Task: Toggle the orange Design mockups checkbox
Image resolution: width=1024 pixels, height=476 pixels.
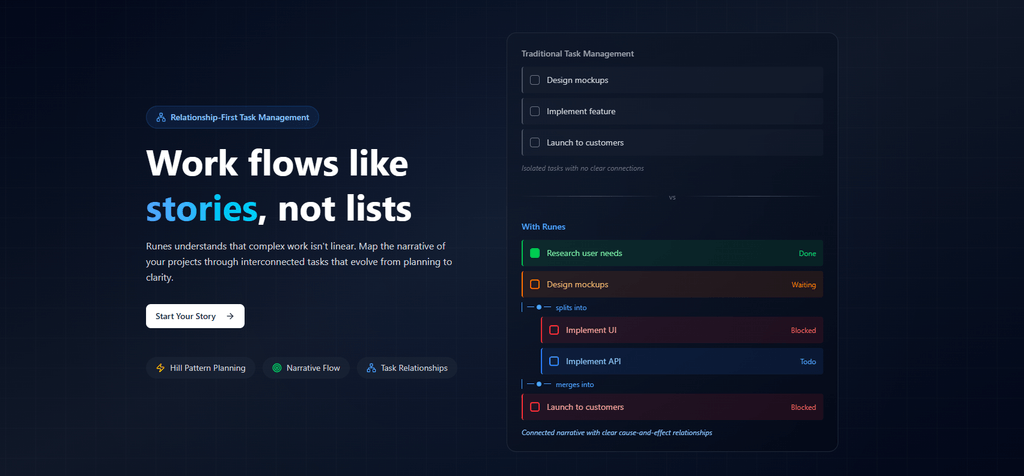Action: 535,285
